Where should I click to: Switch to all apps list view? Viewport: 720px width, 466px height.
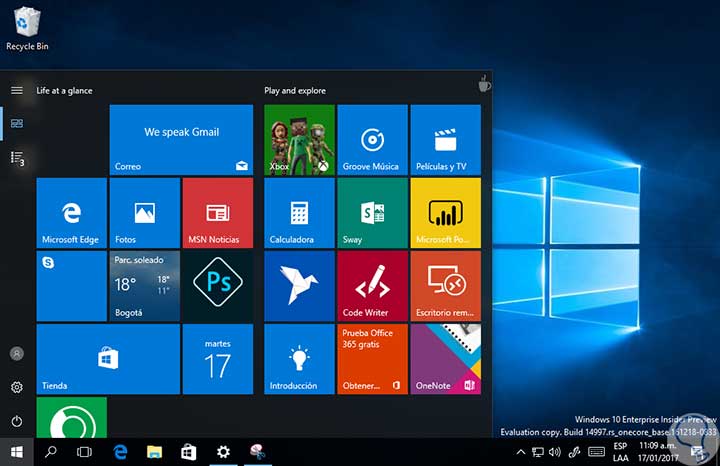17,158
